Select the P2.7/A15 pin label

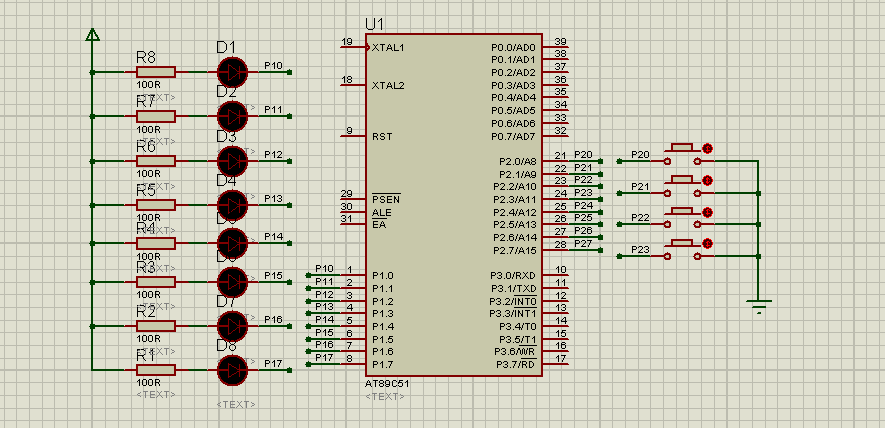pyautogui.click(x=515, y=250)
